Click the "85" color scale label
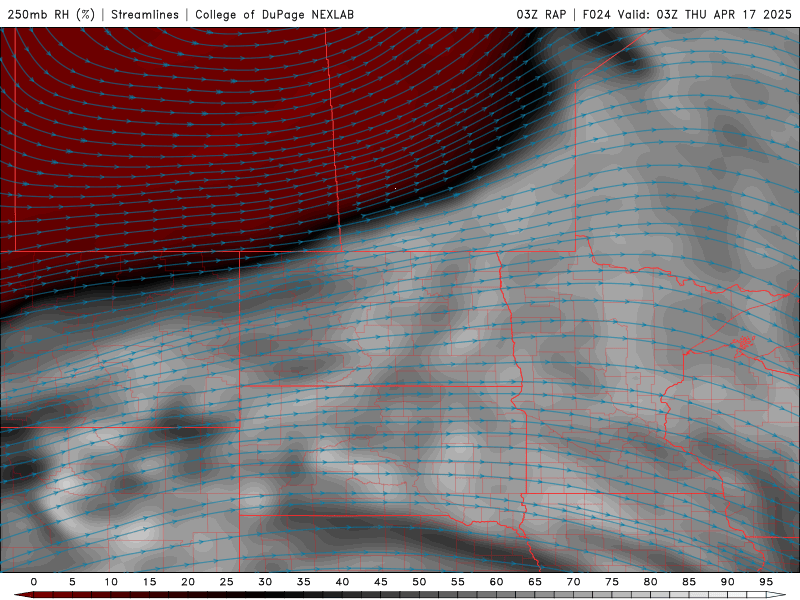Screen dimensions: 800x600 click(x=689, y=582)
